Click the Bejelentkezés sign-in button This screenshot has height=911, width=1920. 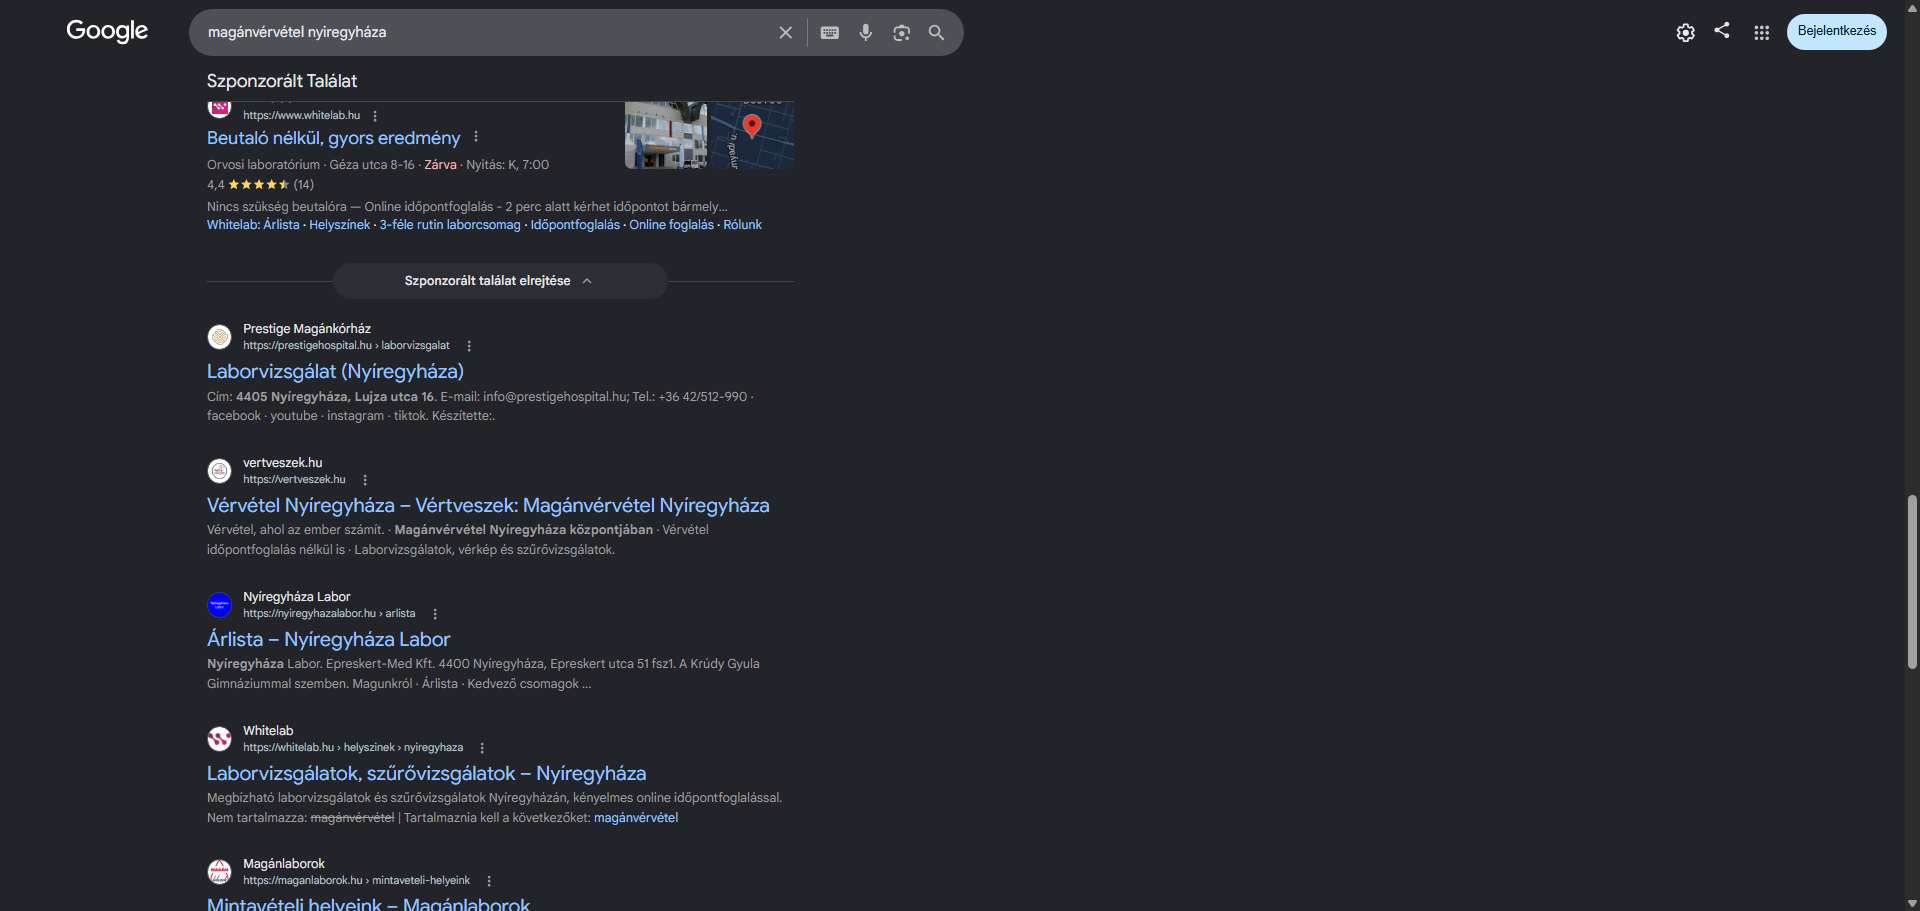1837,31
